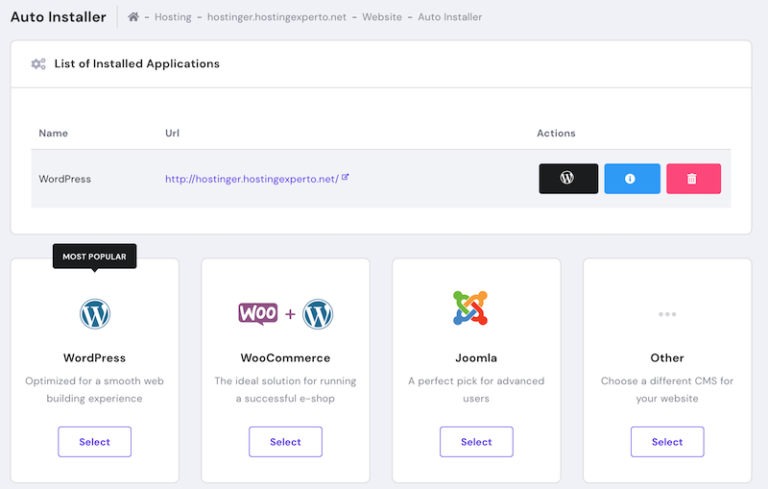The width and height of the screenshot is (768, 489).
Task: Click the gears icon beside list title
Action: (38, 64)
